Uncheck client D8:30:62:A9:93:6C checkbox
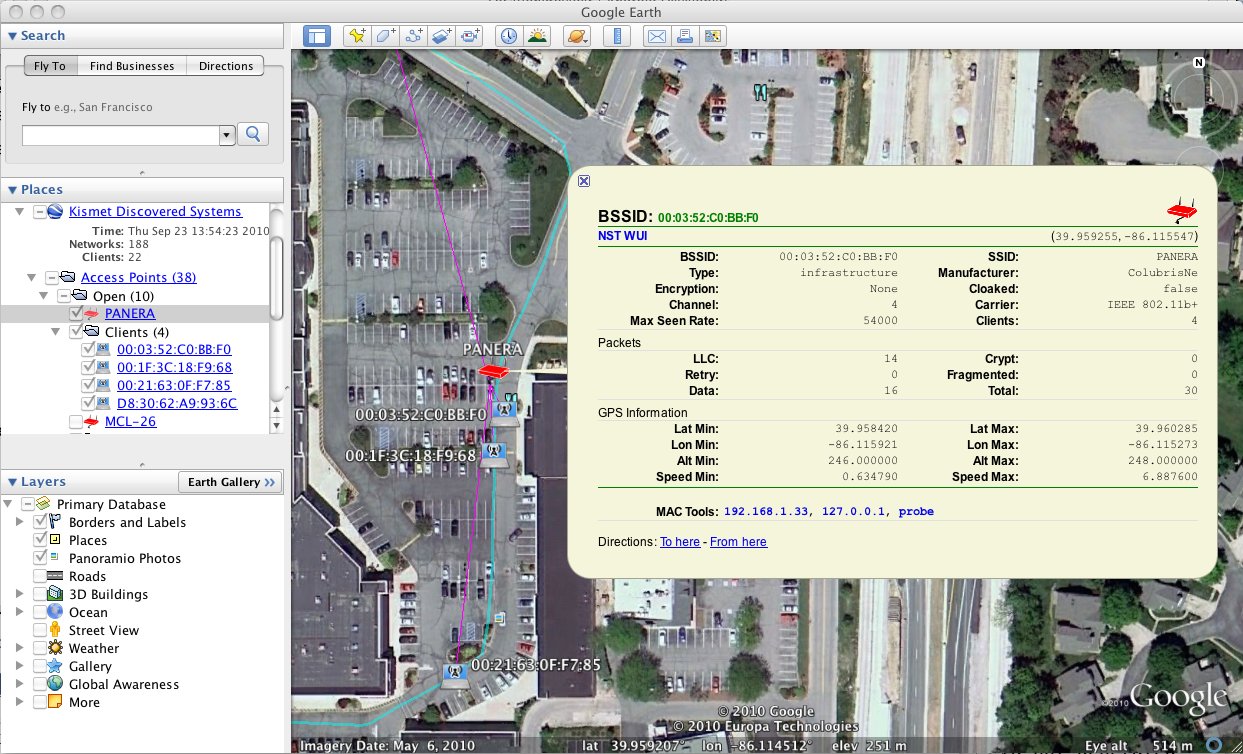This screenshot has height=754, width=1243. [x=88, y=404]
